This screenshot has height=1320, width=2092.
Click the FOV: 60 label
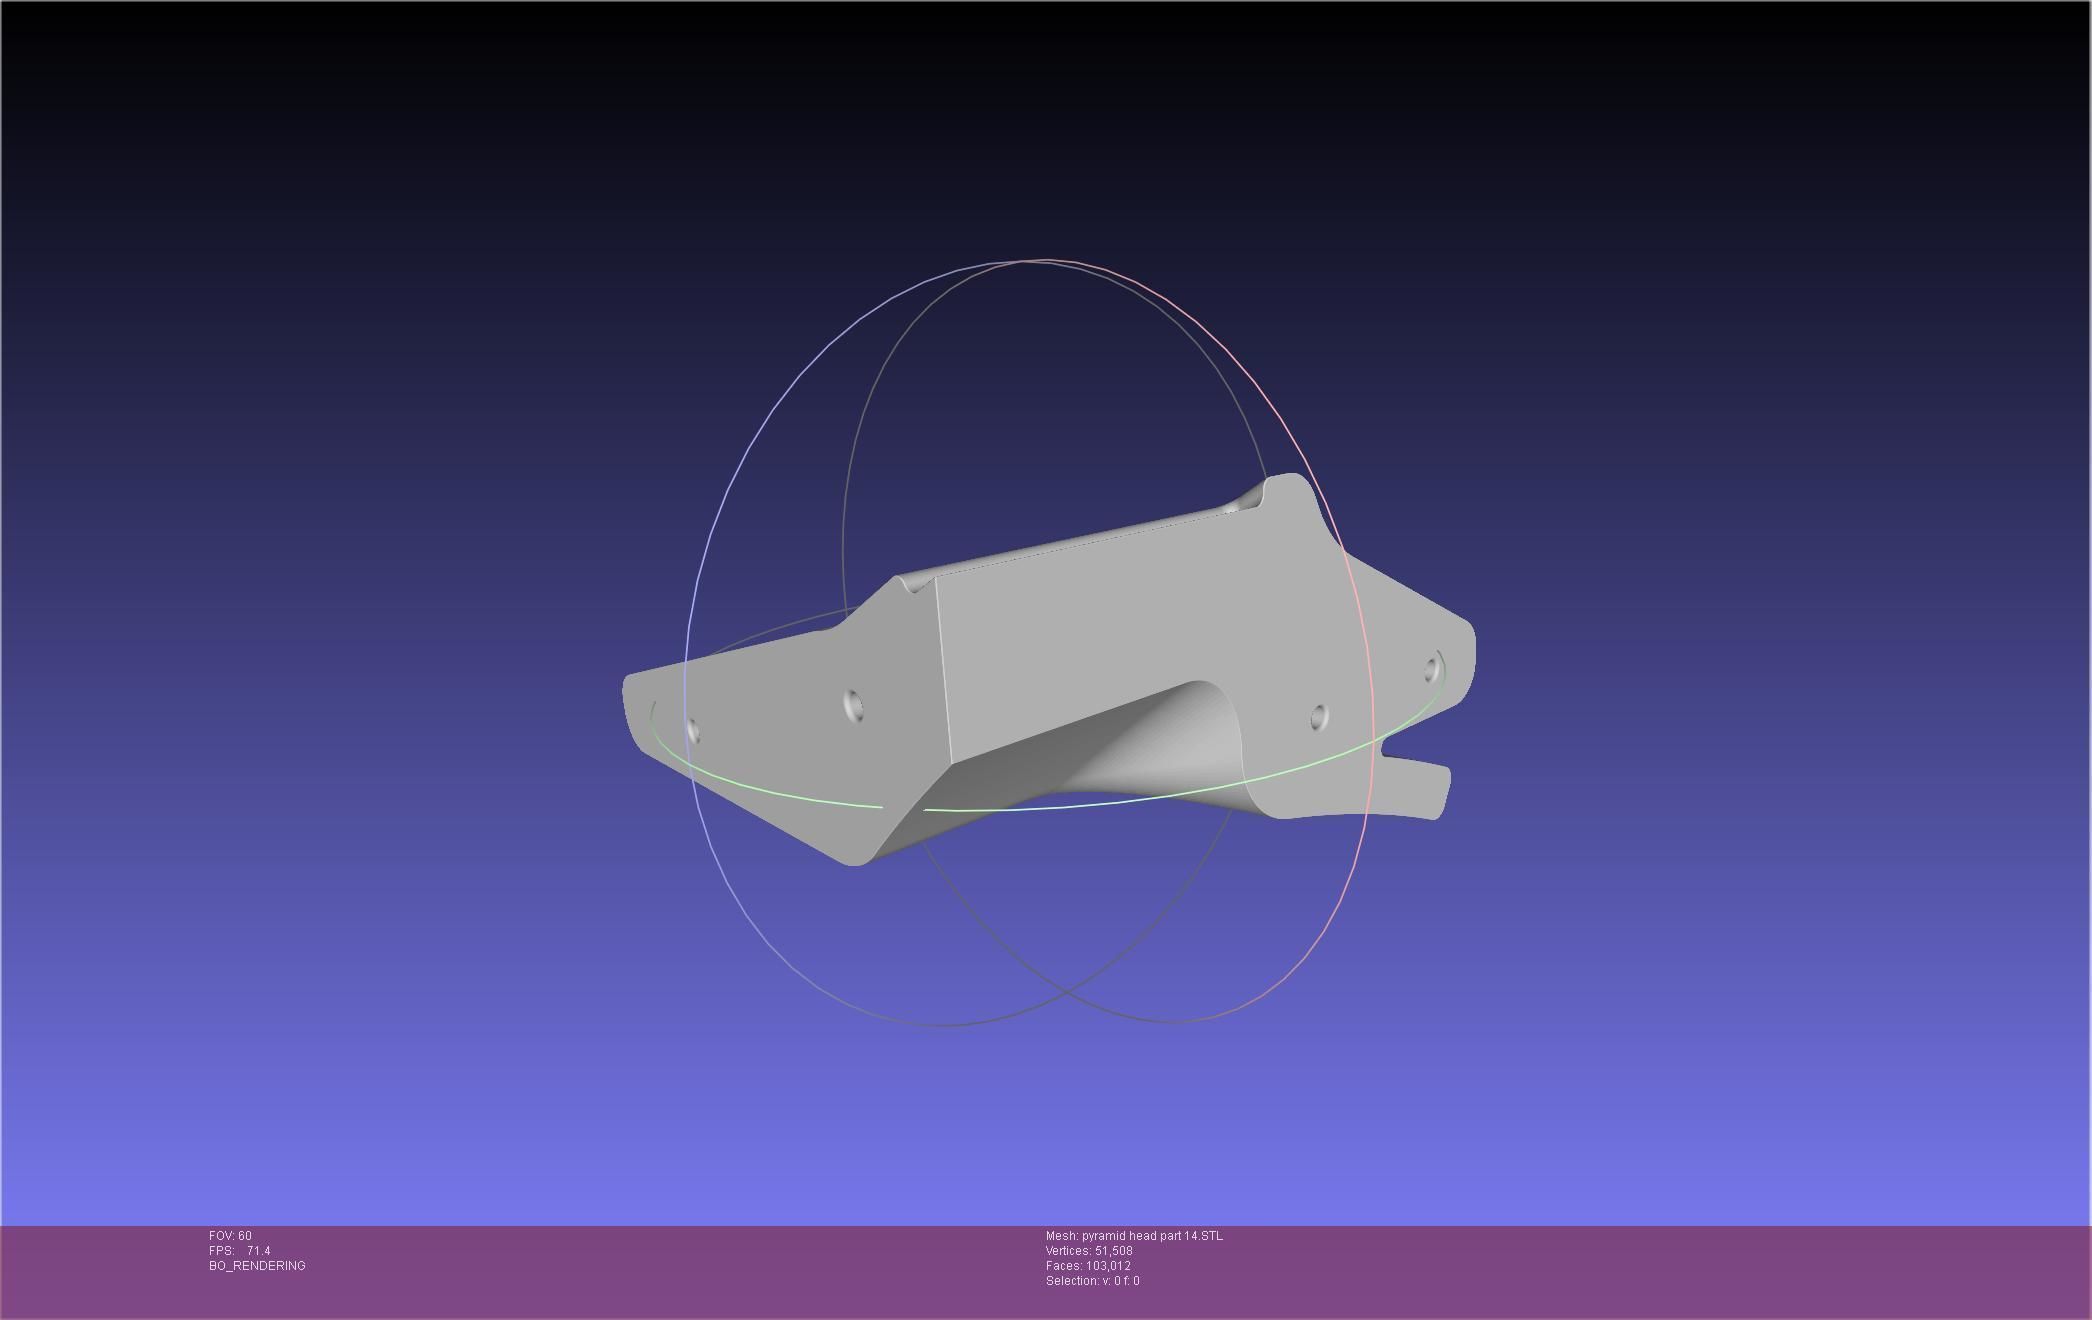230,1236
